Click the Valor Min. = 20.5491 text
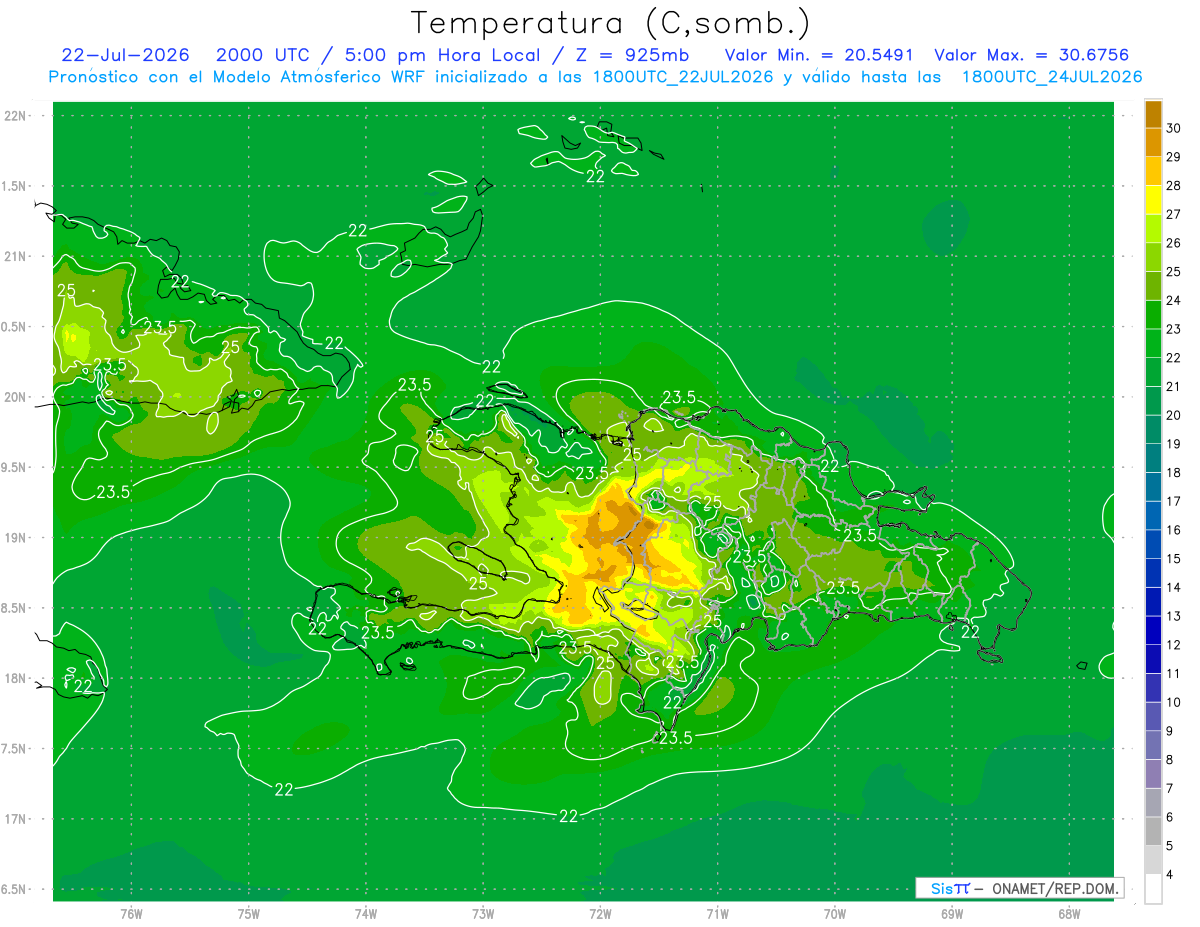Screen dimensions: 1200x927 [x=818, y=55]
